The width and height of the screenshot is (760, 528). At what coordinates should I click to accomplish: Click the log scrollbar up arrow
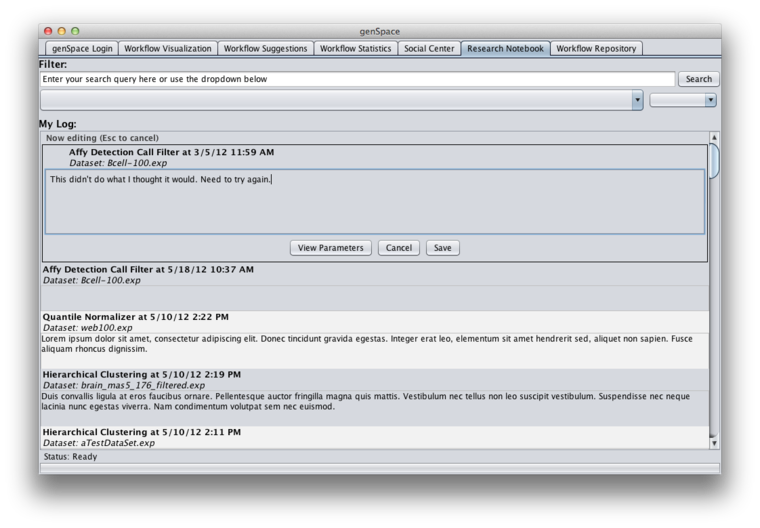coord(714,138)
